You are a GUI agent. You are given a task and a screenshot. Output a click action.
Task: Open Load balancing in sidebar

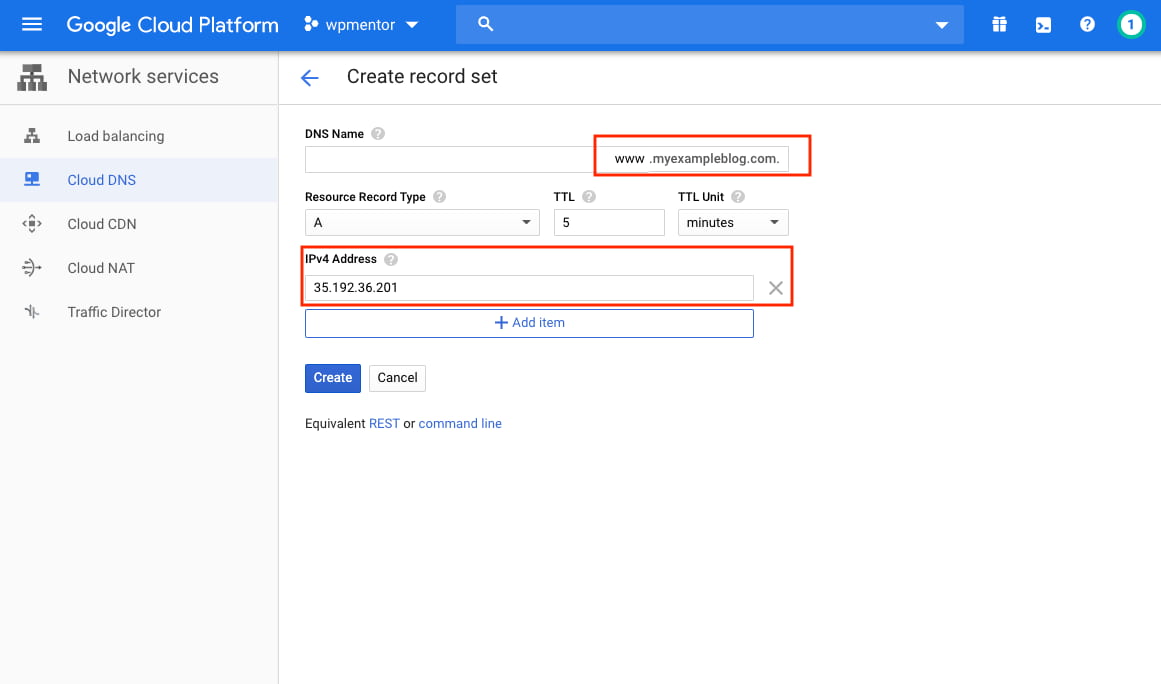(x=138, y=136)
